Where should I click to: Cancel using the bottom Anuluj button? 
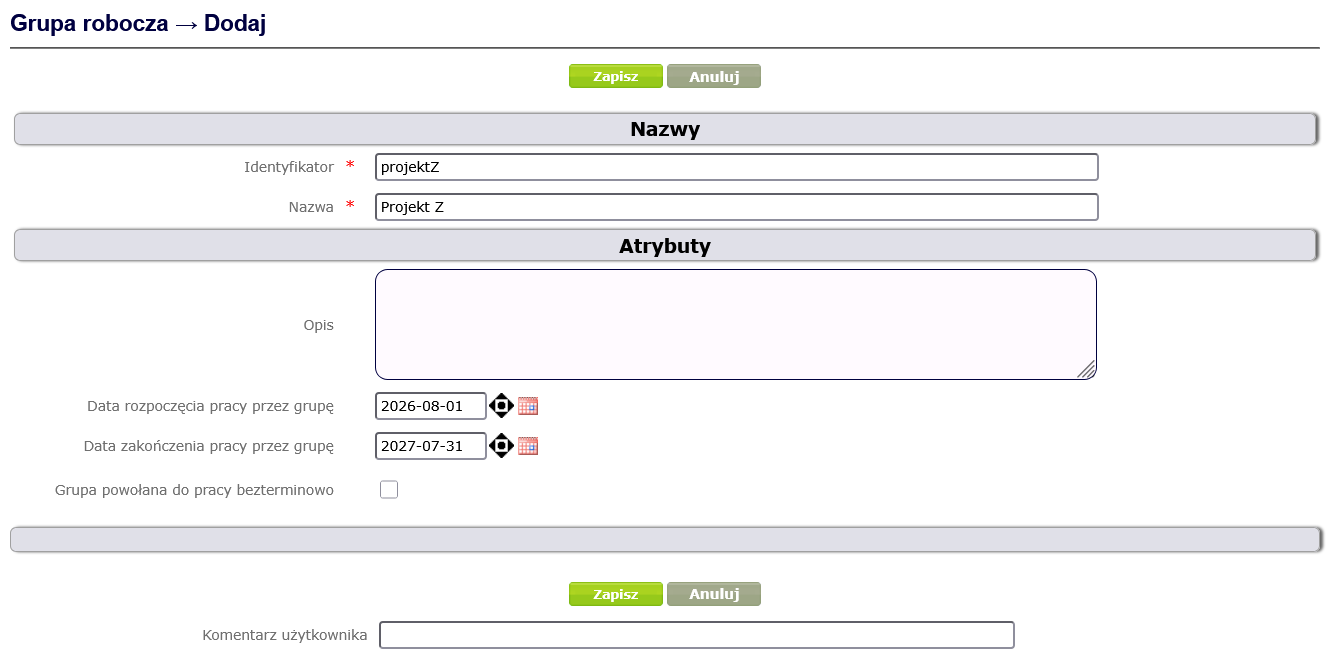coord(714,594)
